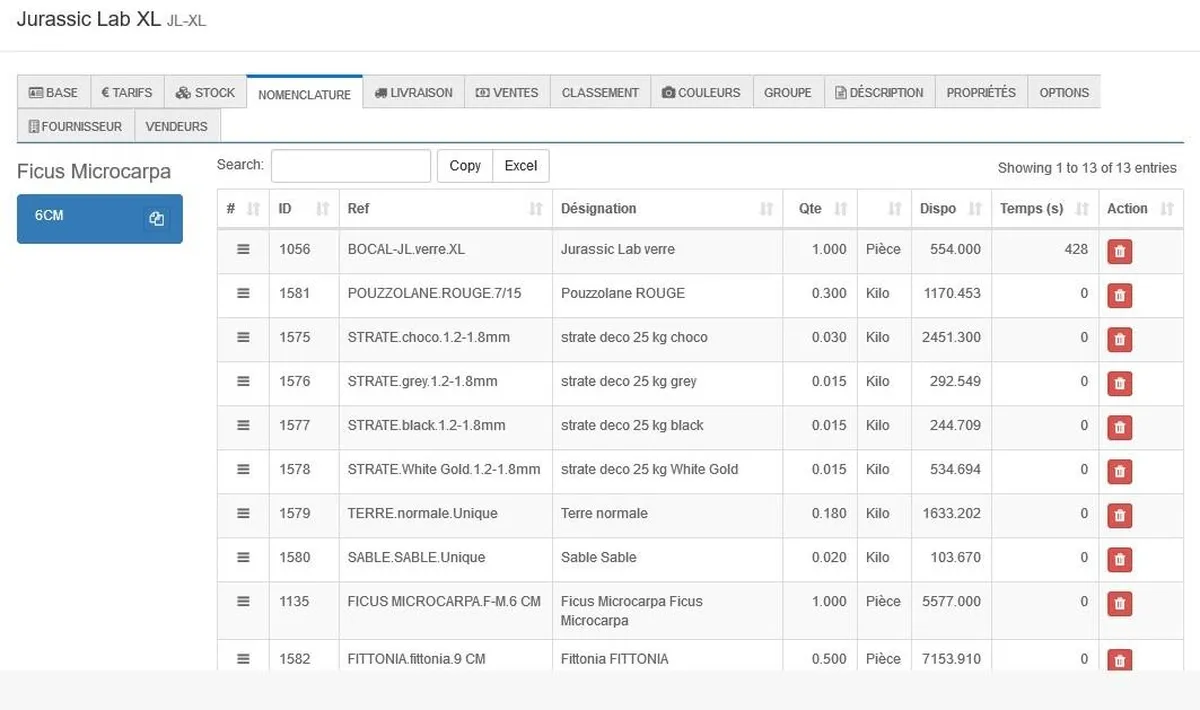
Task: Click the reorder handle of Terre normale
Action: [x=243, y=513]
